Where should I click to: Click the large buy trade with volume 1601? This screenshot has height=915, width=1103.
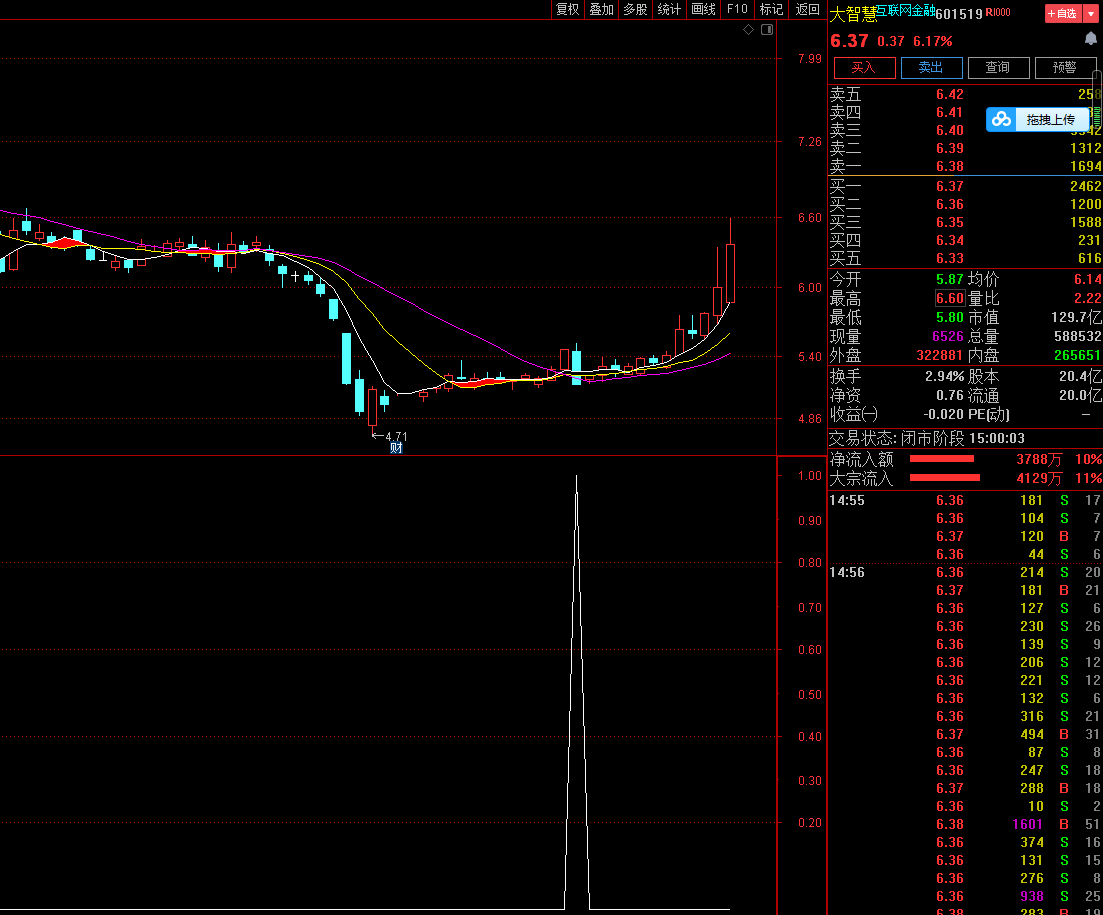pyautogui.click(x=965, y=824)
